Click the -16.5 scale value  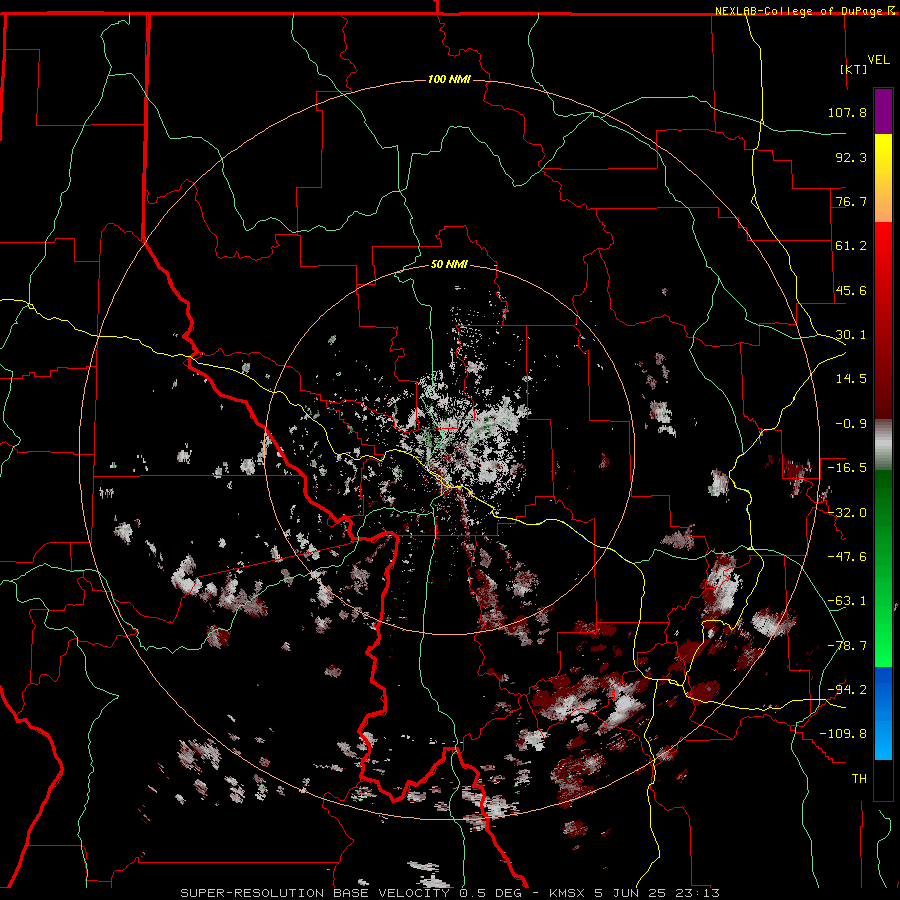[x=847, y=468]
